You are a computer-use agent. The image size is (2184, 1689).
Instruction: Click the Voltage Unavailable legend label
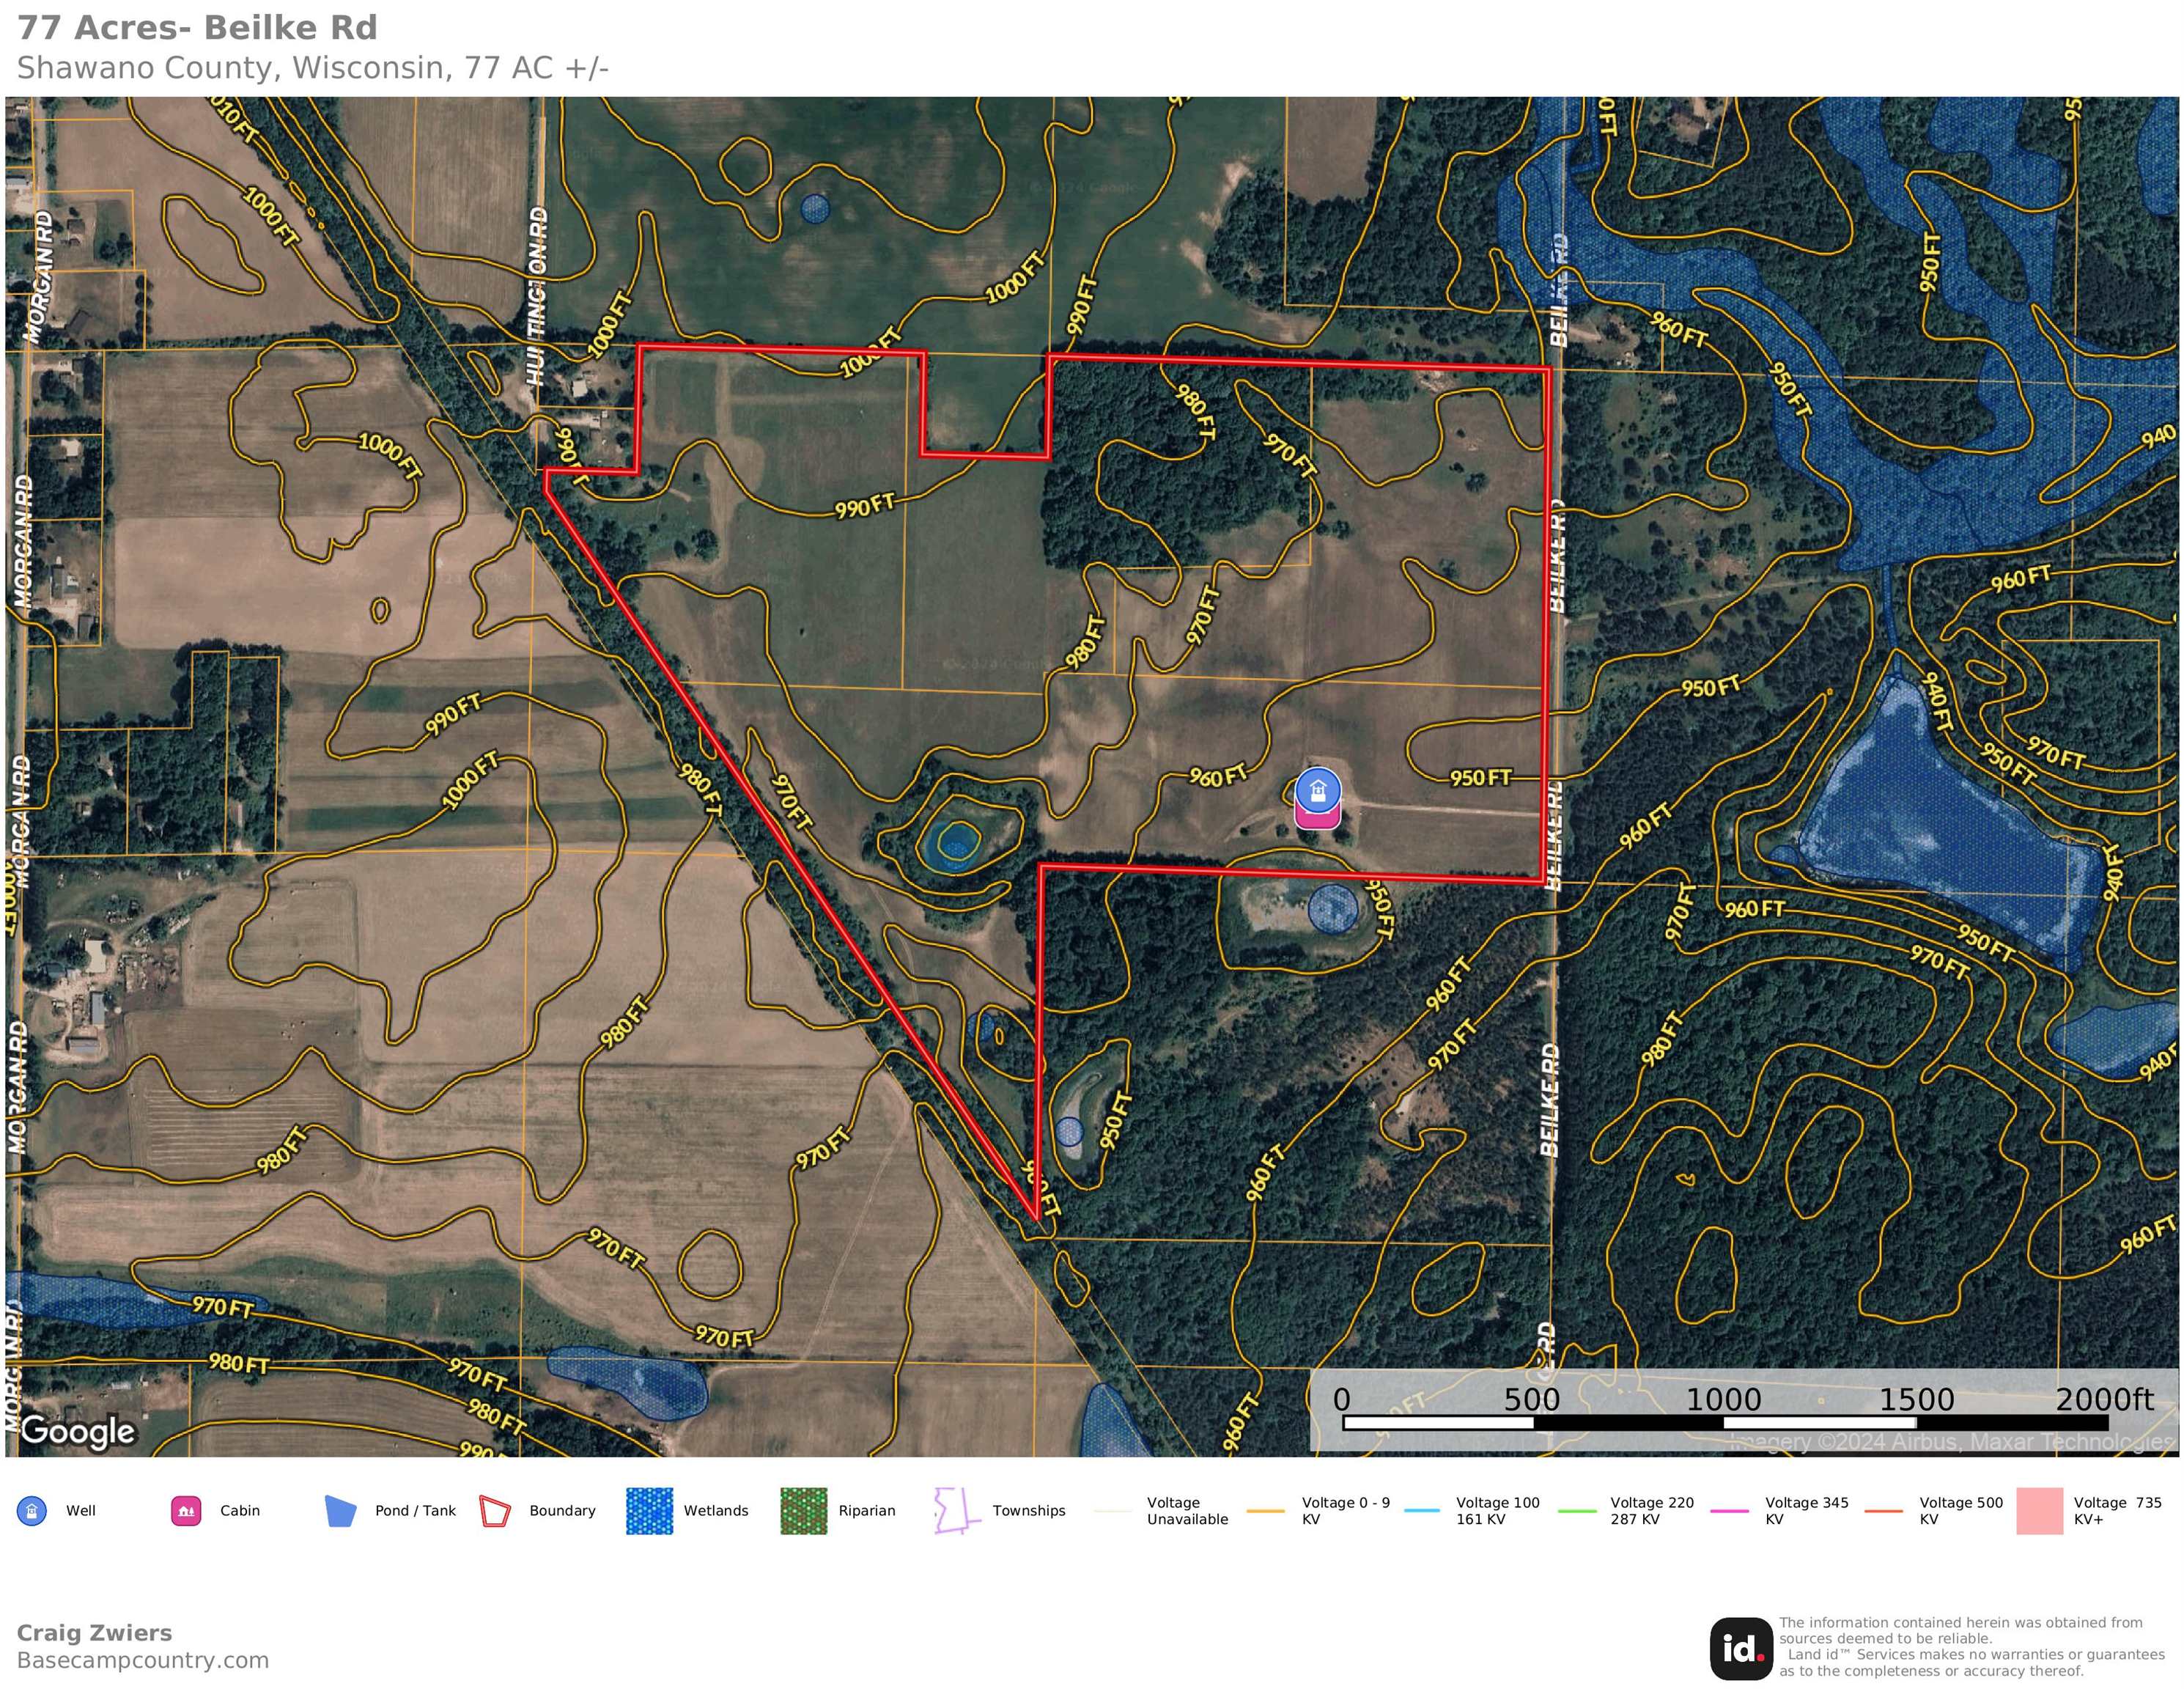[x=1187, y=1511]
